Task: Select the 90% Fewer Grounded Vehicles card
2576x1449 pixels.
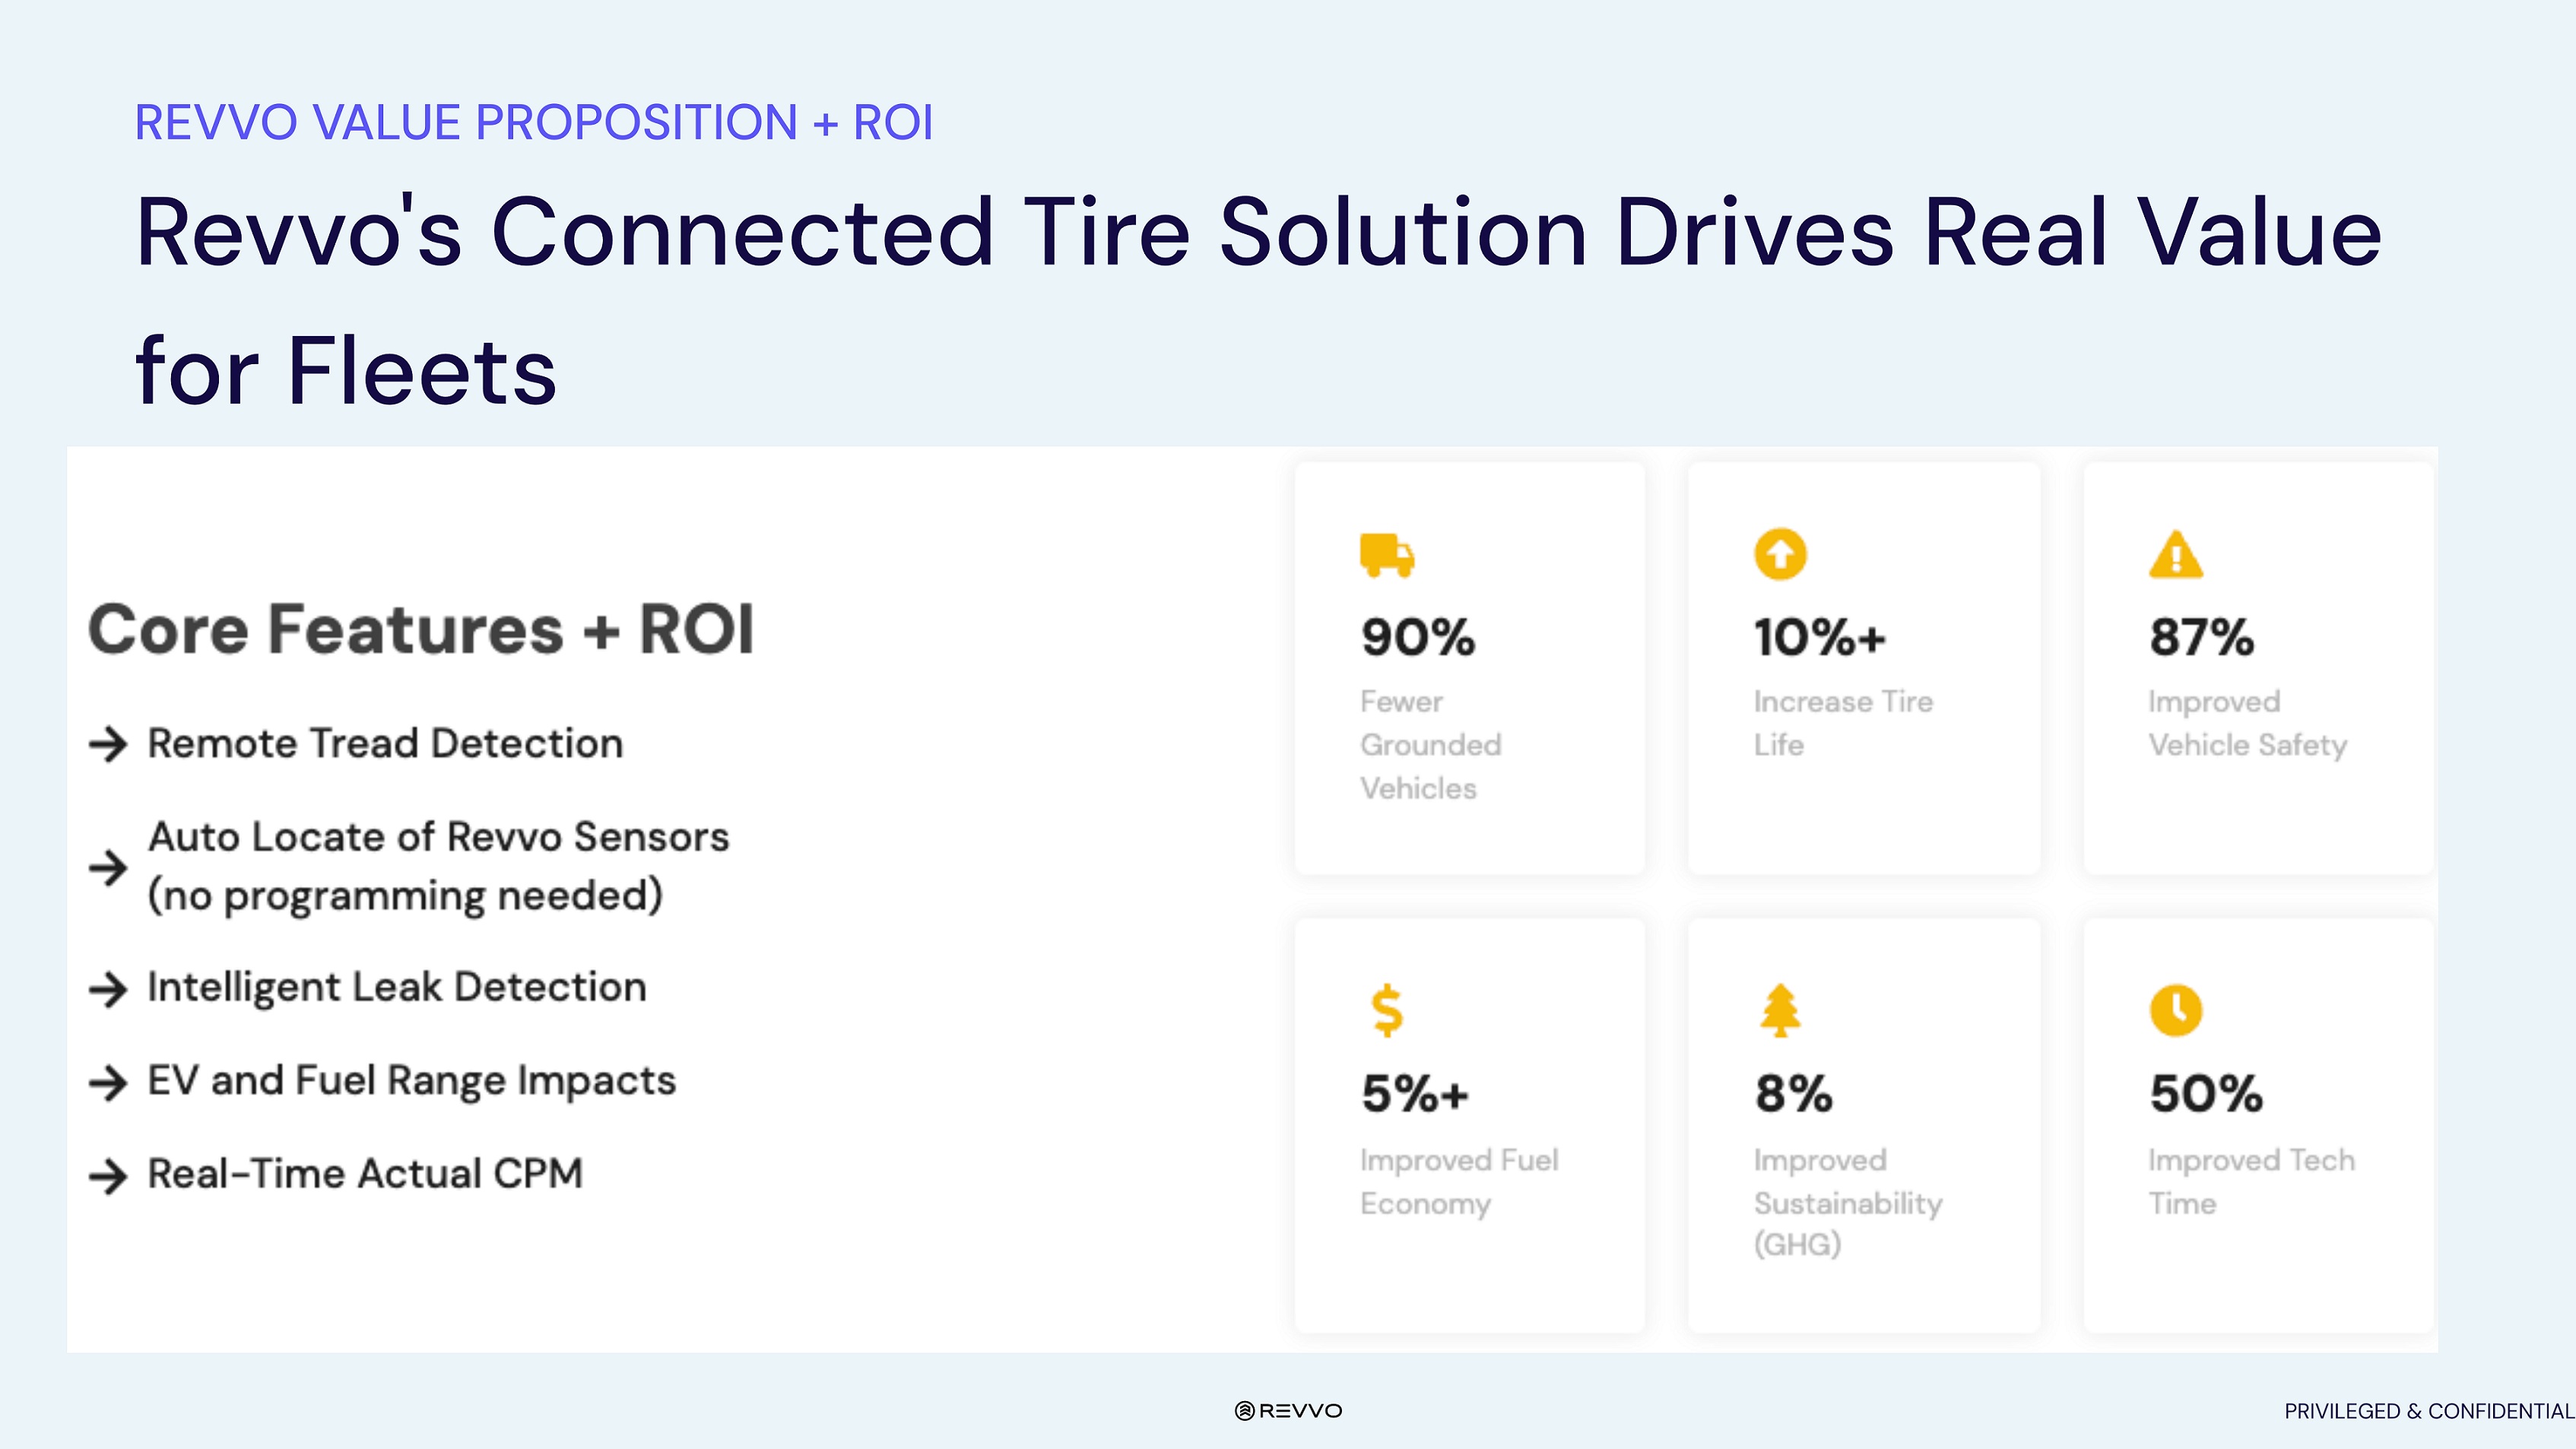Action: point(1469,668)
